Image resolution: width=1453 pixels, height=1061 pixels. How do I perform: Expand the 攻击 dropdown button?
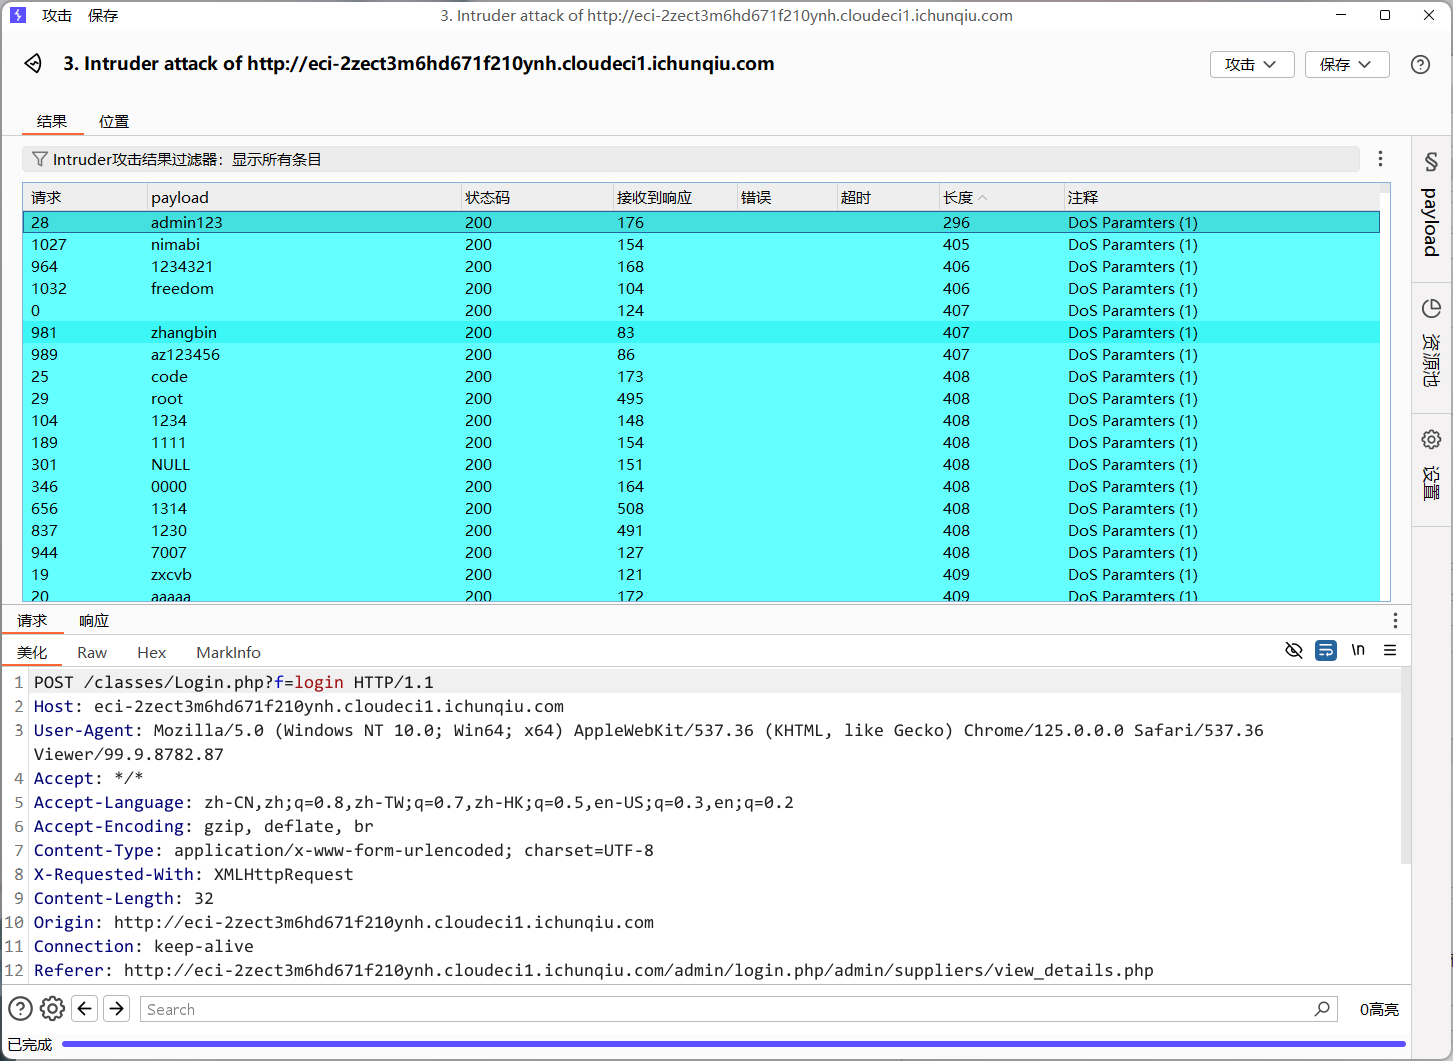1251,64
